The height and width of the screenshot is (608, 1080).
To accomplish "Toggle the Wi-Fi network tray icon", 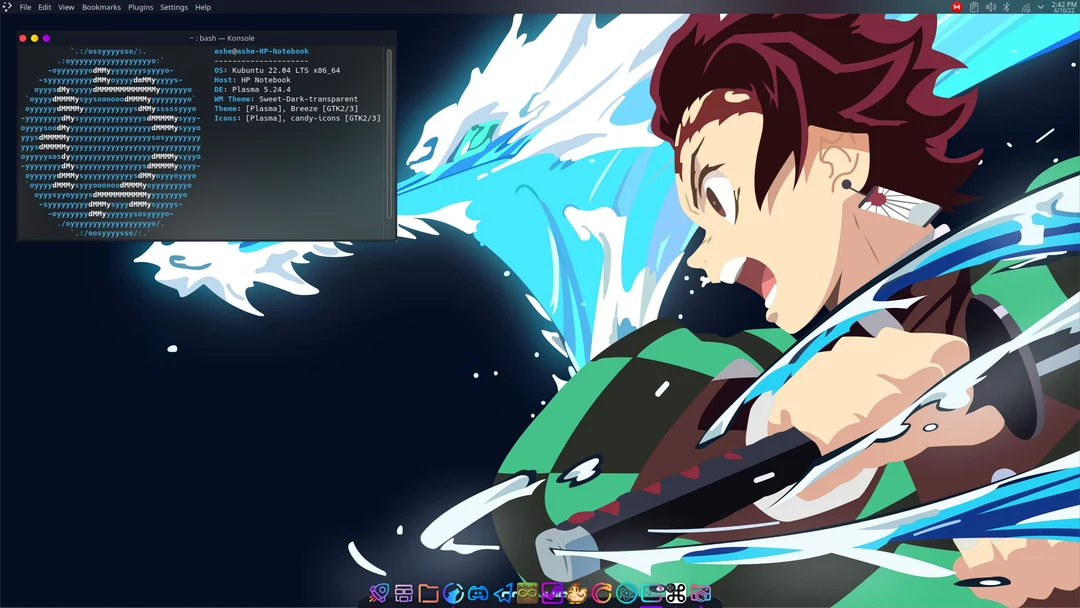I will pyautogui.click(x=1026, y=6).
